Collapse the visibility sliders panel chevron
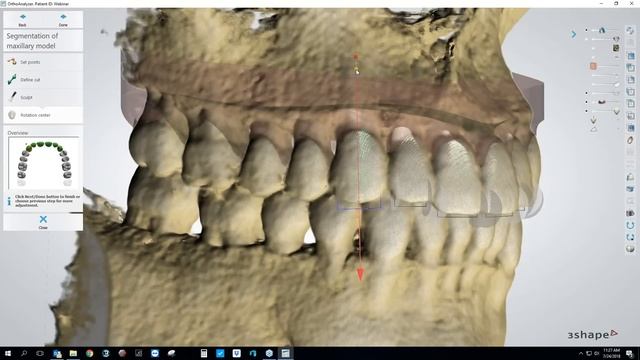640x360 pixels. [x=573, y=34]
